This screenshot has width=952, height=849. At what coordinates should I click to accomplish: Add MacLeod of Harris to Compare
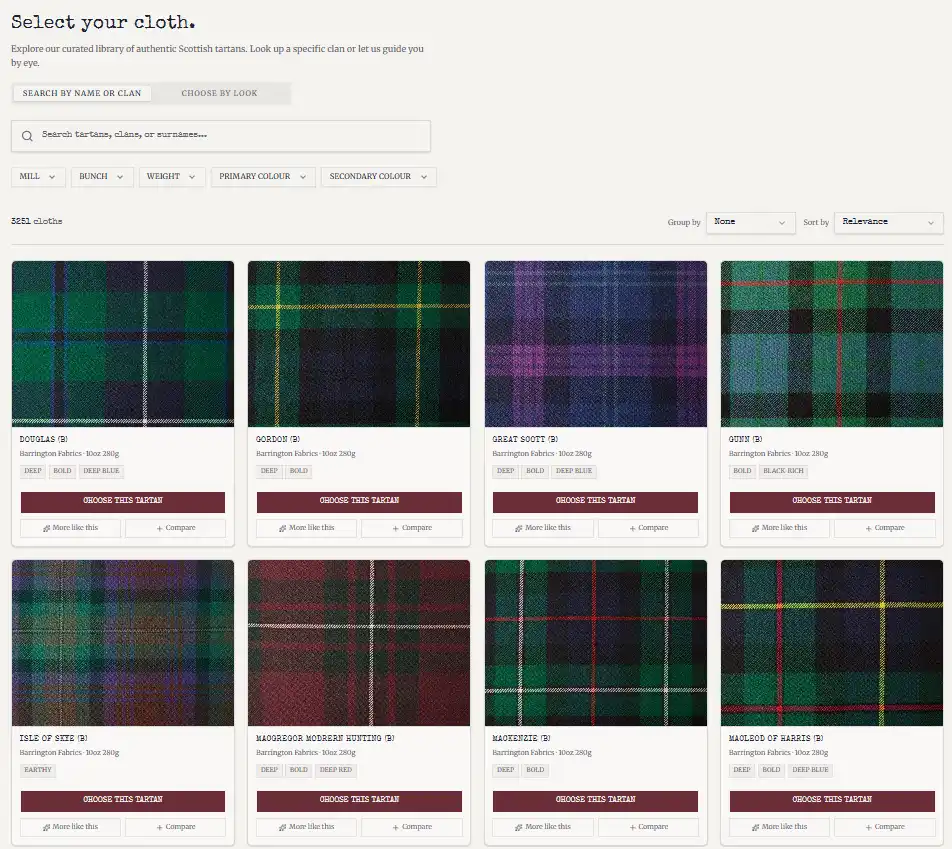click(885, 827)
